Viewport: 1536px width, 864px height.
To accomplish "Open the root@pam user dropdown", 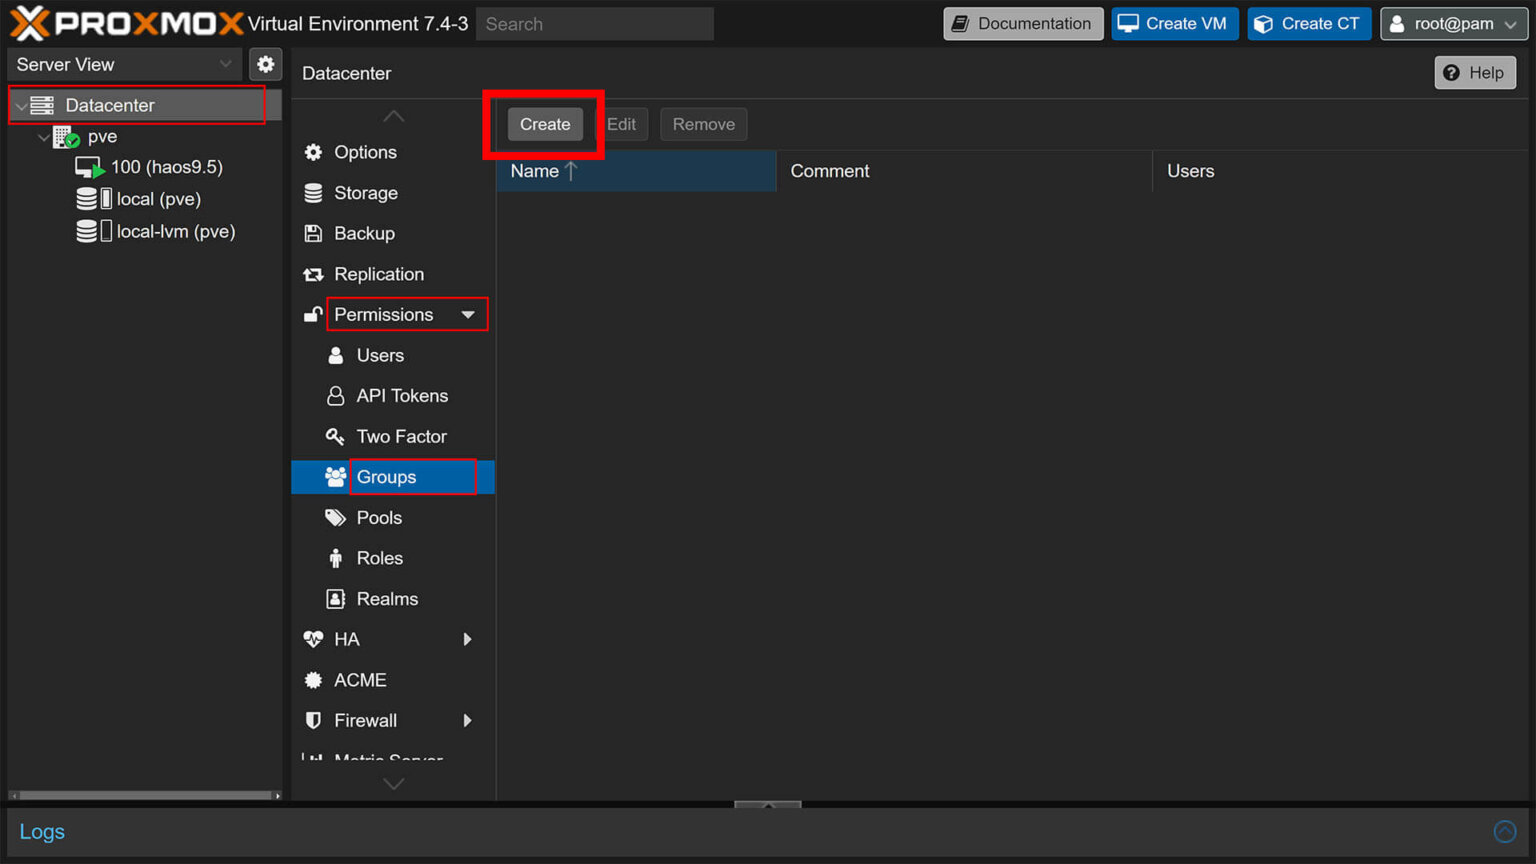I will 1454,24.
